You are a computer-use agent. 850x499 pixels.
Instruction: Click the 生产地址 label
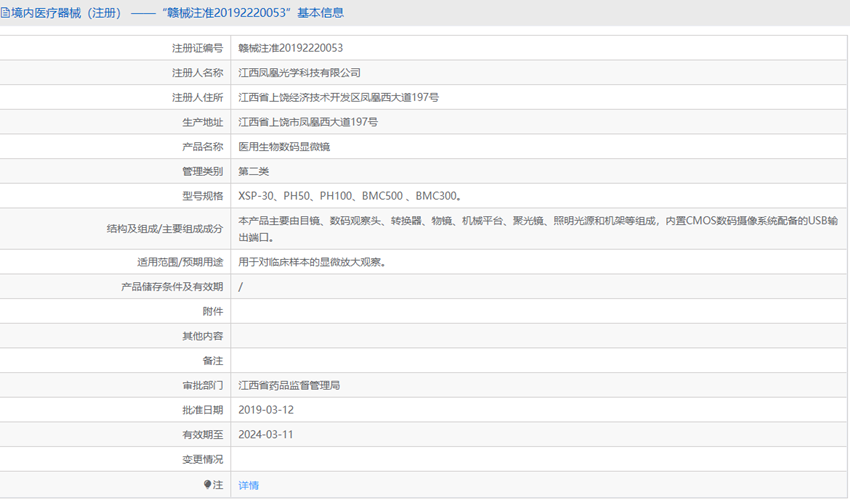[203, 122]
